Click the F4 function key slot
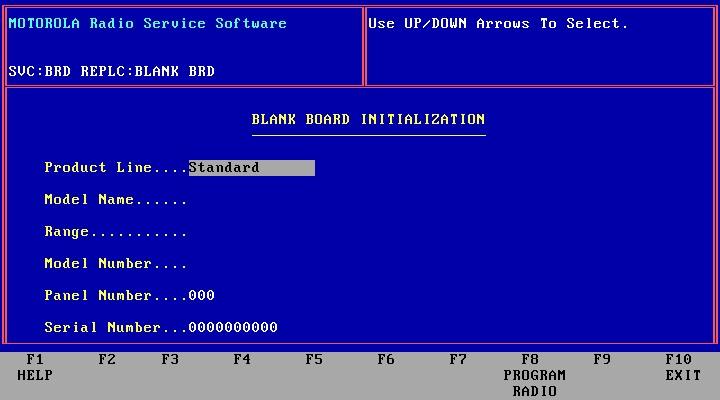Image resolution: width=720 pixels, height=400 pixels. pos(242,359)
